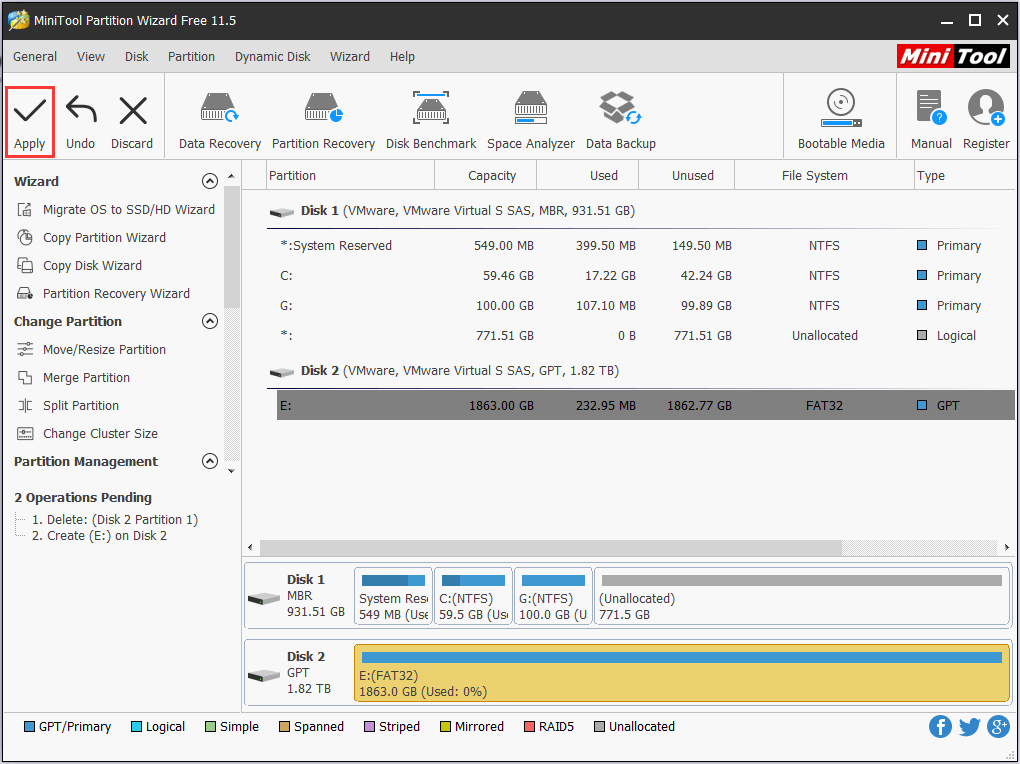Select Disk 2 header in partition list
Screen dimensions: 1020x764
pyautogui.click(x=444, y=371)
